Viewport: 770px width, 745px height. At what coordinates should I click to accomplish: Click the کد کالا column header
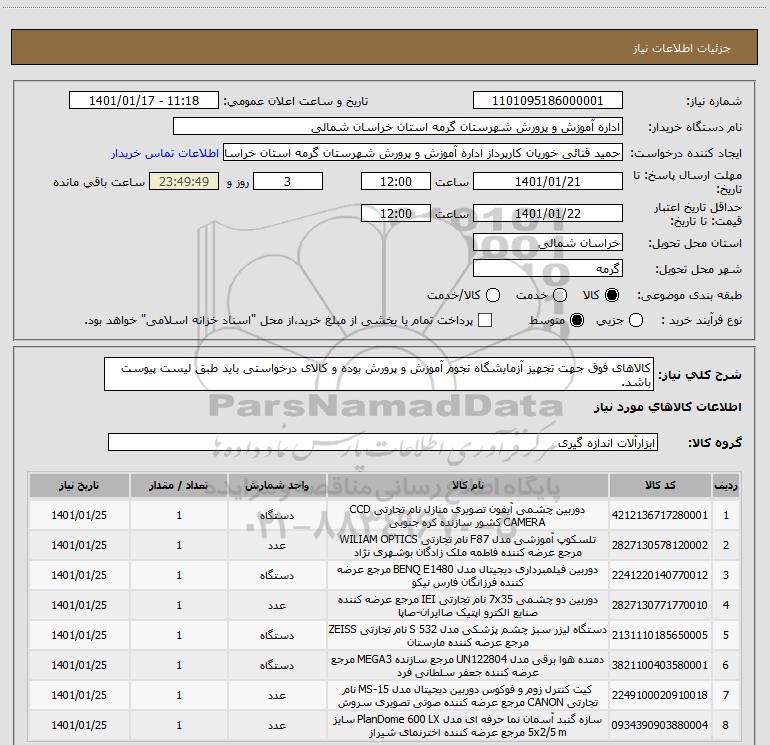pyautogui.click(x=660, y=486)
